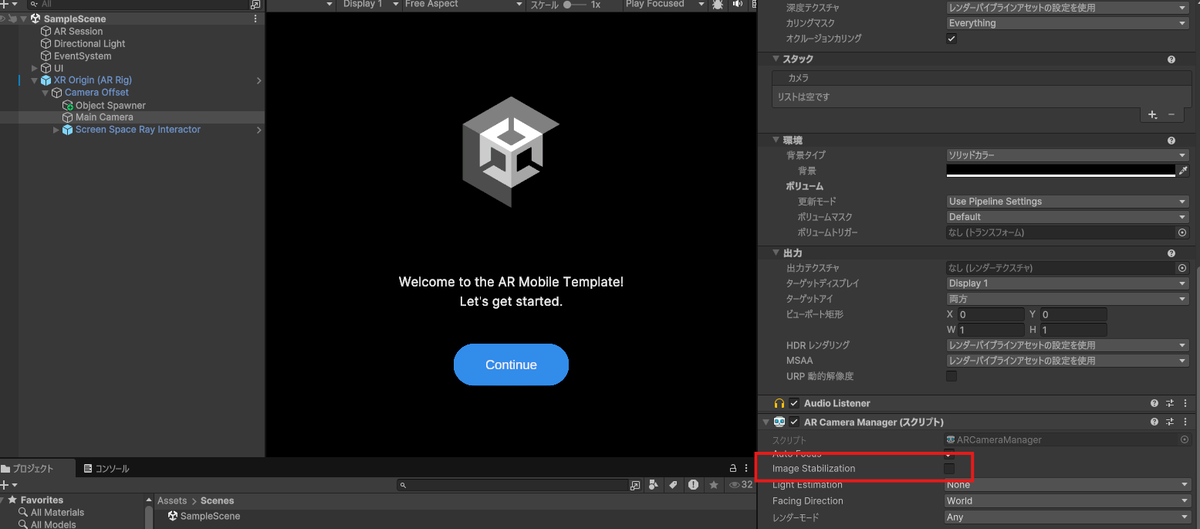Viewport: 1200px width, 529px height.
Task: Open preset settings for Audio Listener
Action: coord(1170,404)
